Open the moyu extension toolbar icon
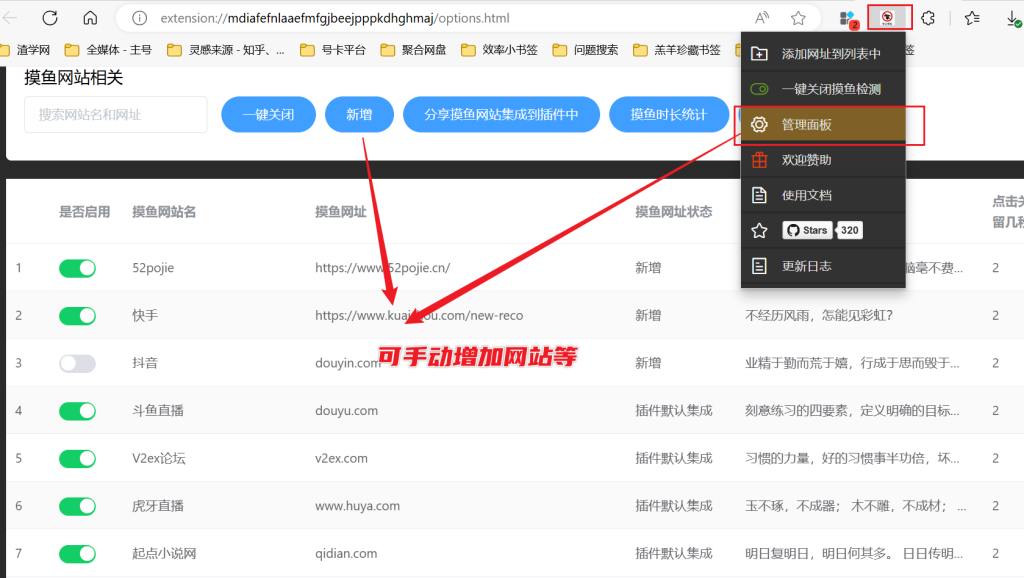Screen dimensions: 1024x578 (x=889, y=18)
